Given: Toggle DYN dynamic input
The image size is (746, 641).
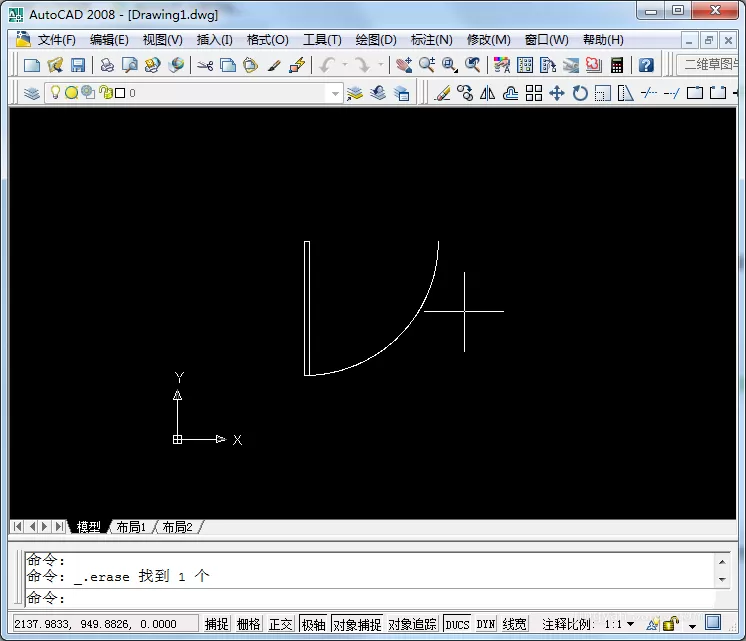Looking at the screenshot, I should 486,624.
